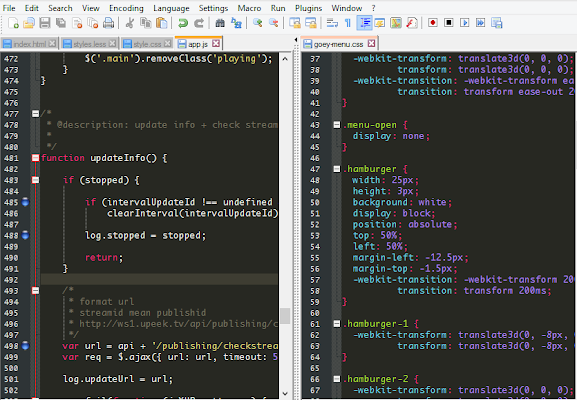Collapse the .menu-open rule at line 43
This screenshot has width=577, height=400.
point(337,125)
